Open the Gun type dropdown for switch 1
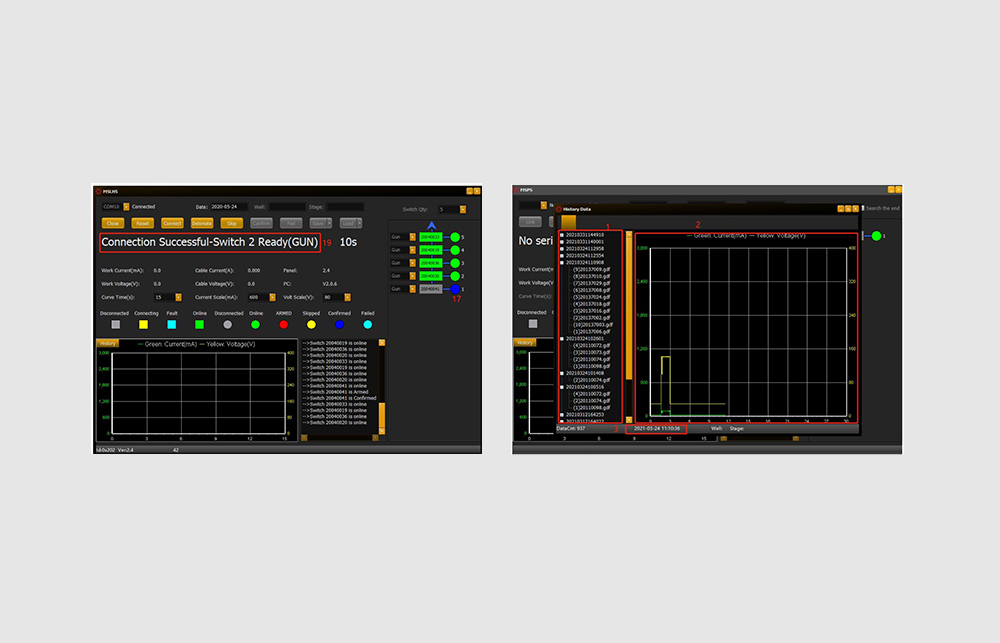 (412, 289)
